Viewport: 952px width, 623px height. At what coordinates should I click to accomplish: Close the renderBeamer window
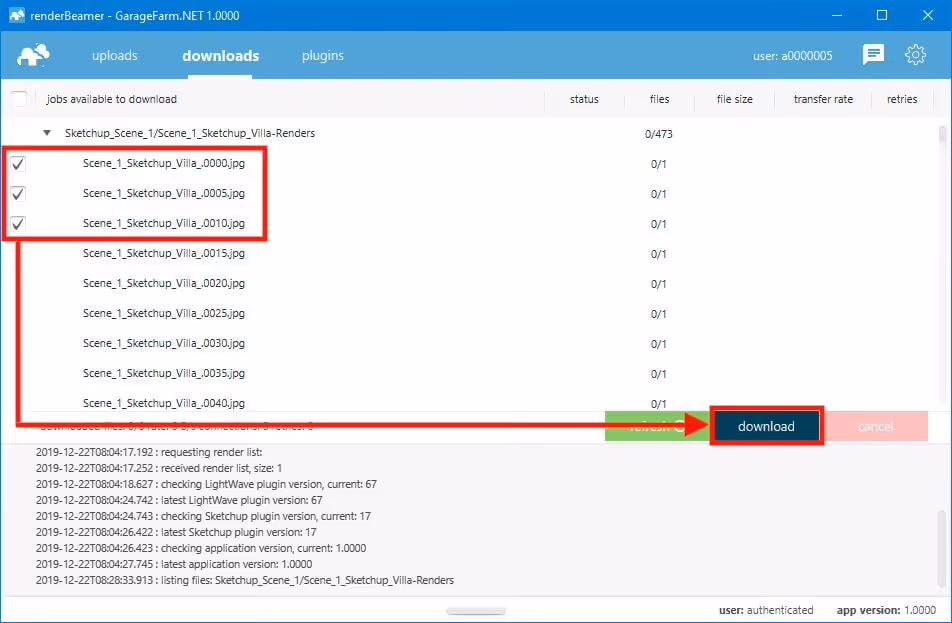click(x=928, y=15)
